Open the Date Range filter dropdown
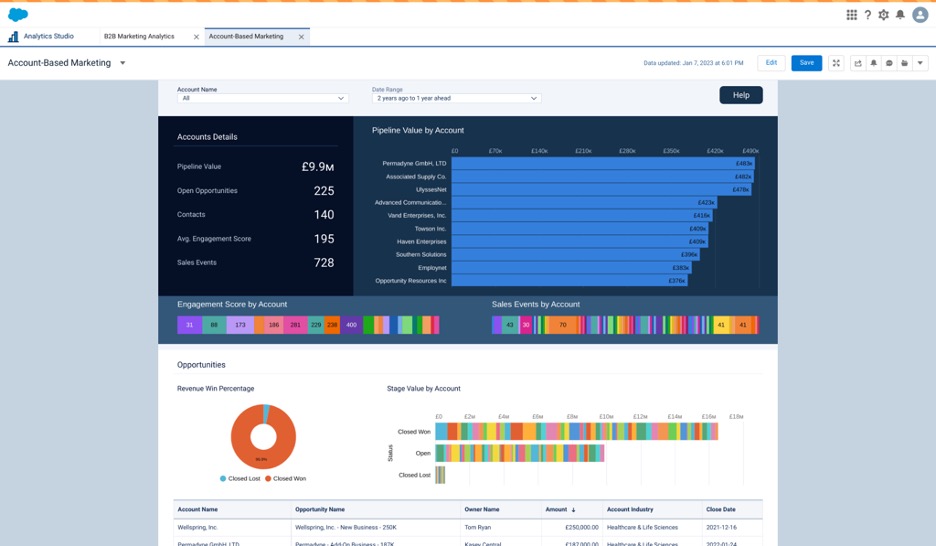 (457, 98)
